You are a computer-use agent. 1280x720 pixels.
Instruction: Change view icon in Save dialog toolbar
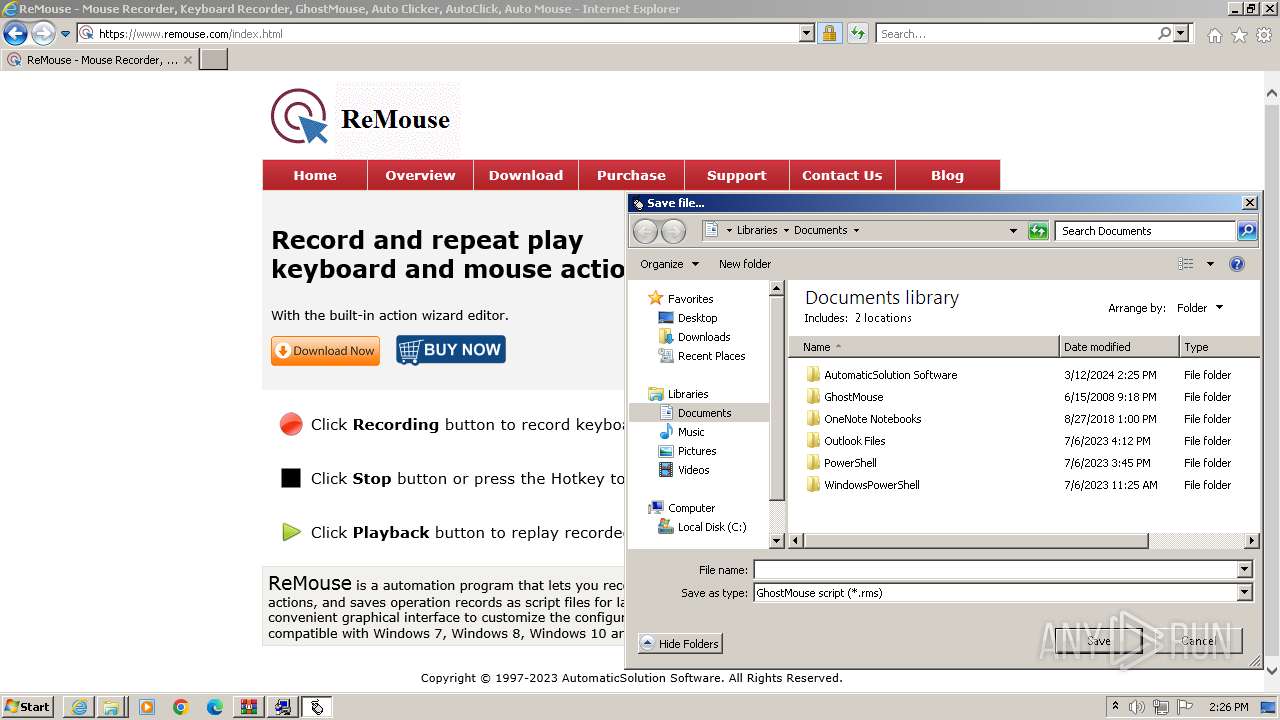pos(1186,264)
